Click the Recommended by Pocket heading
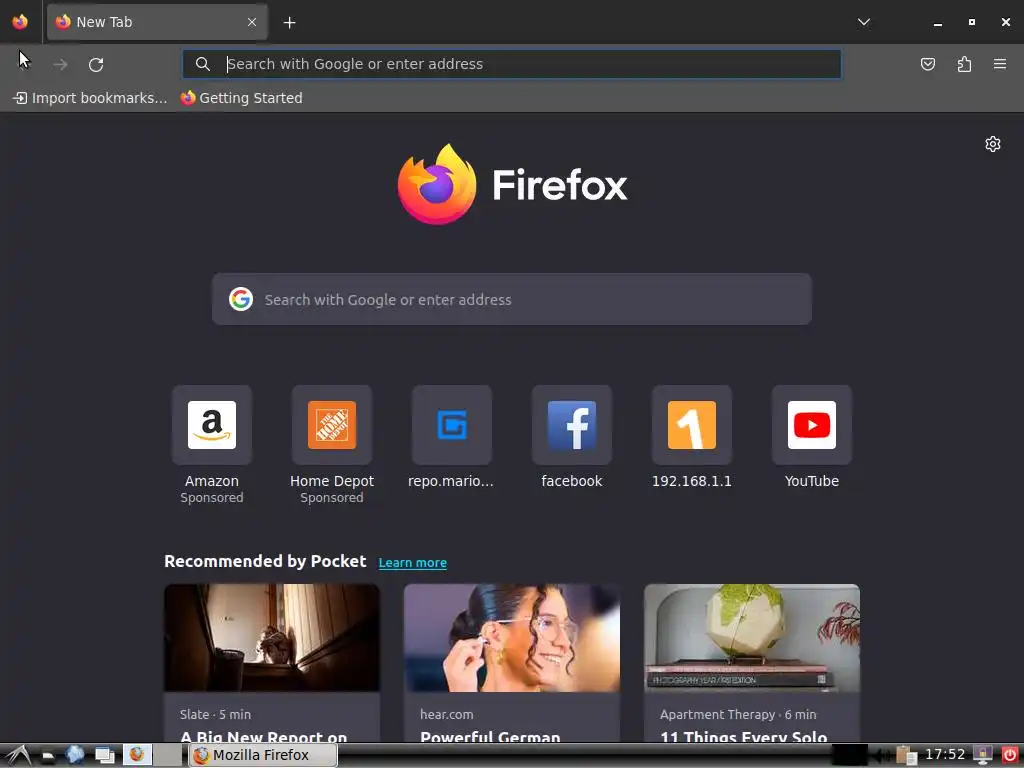1024x768 pixels. click(265, 561)
